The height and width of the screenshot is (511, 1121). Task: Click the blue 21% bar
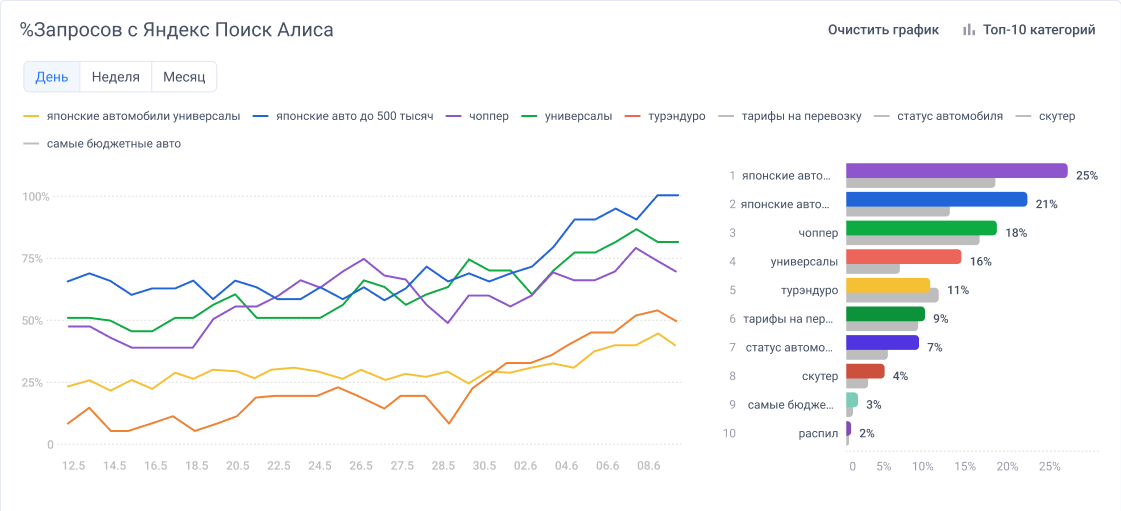click(x=936, y=199)
